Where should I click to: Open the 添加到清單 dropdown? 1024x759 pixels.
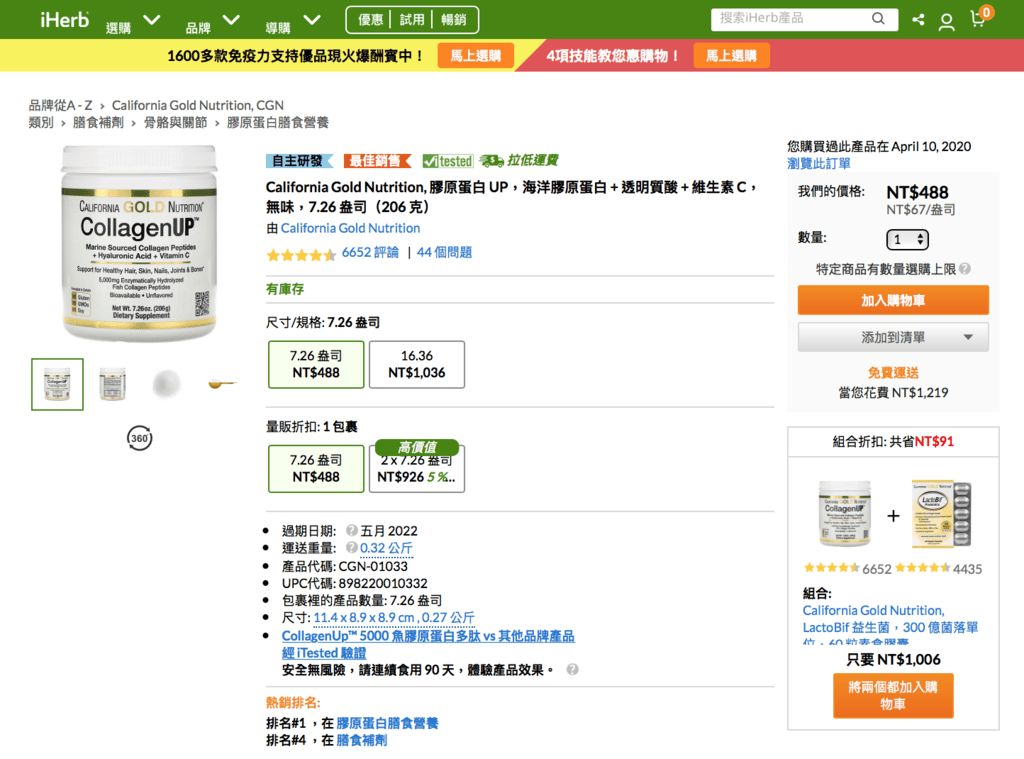[x=893, y=338]
